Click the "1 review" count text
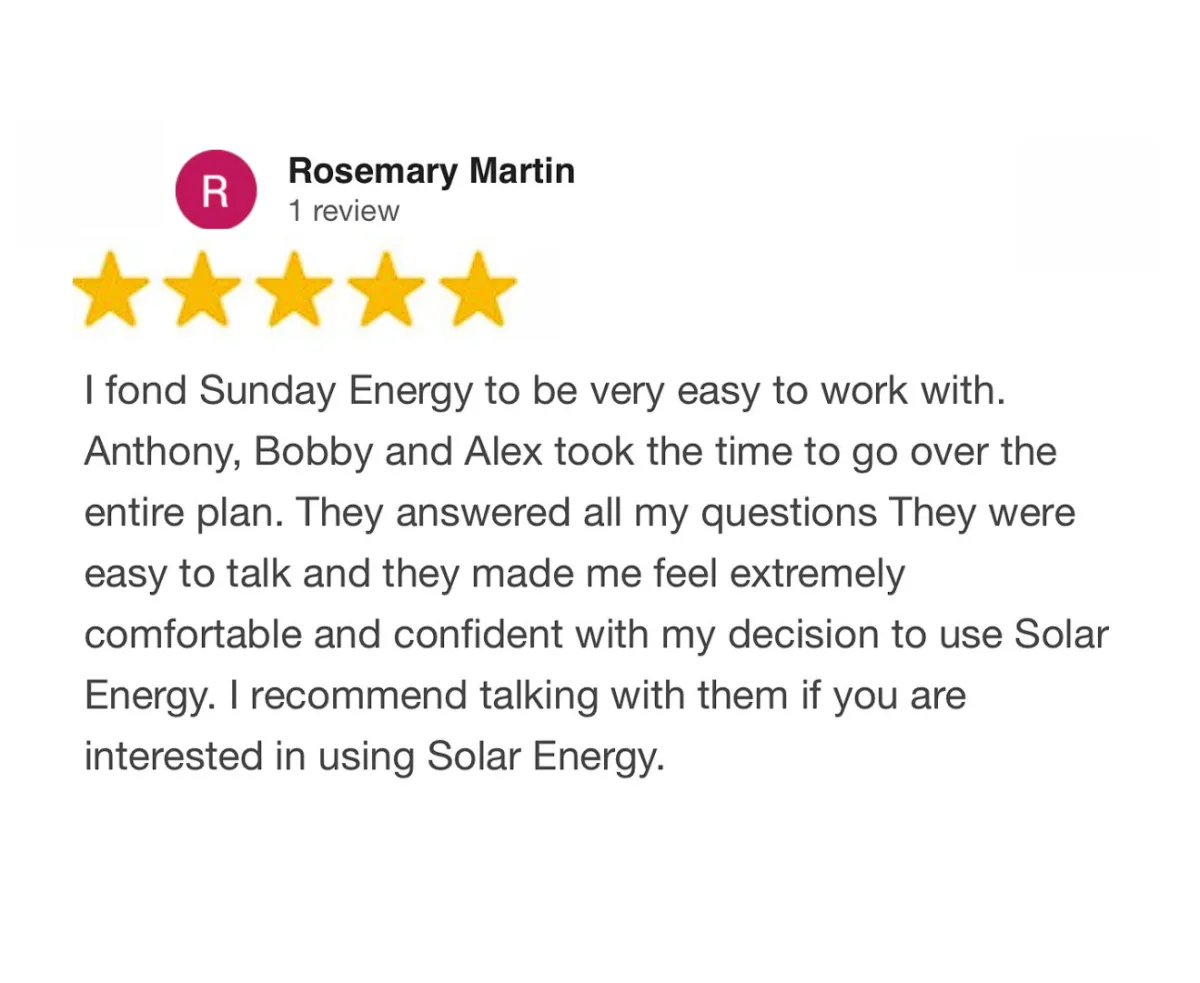 tap(343, 211)
